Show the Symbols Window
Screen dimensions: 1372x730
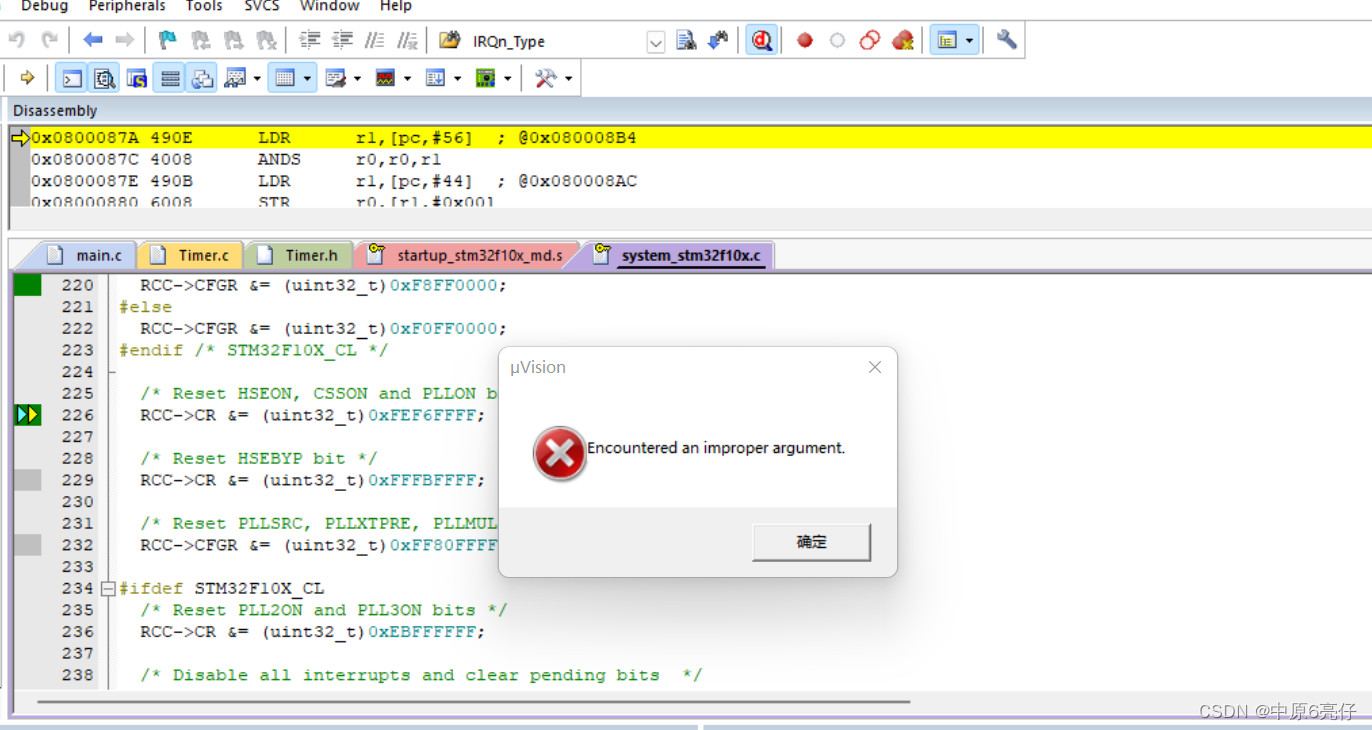tap(137, 77)
